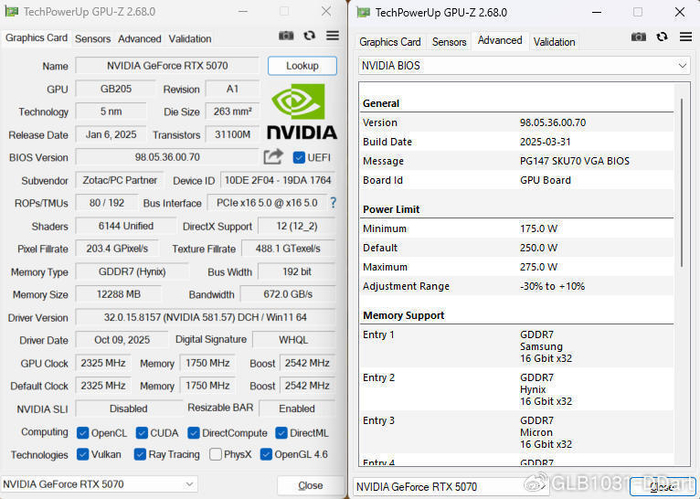Click the Subvendor field Zotac/PC Partner

click(120, 180)
